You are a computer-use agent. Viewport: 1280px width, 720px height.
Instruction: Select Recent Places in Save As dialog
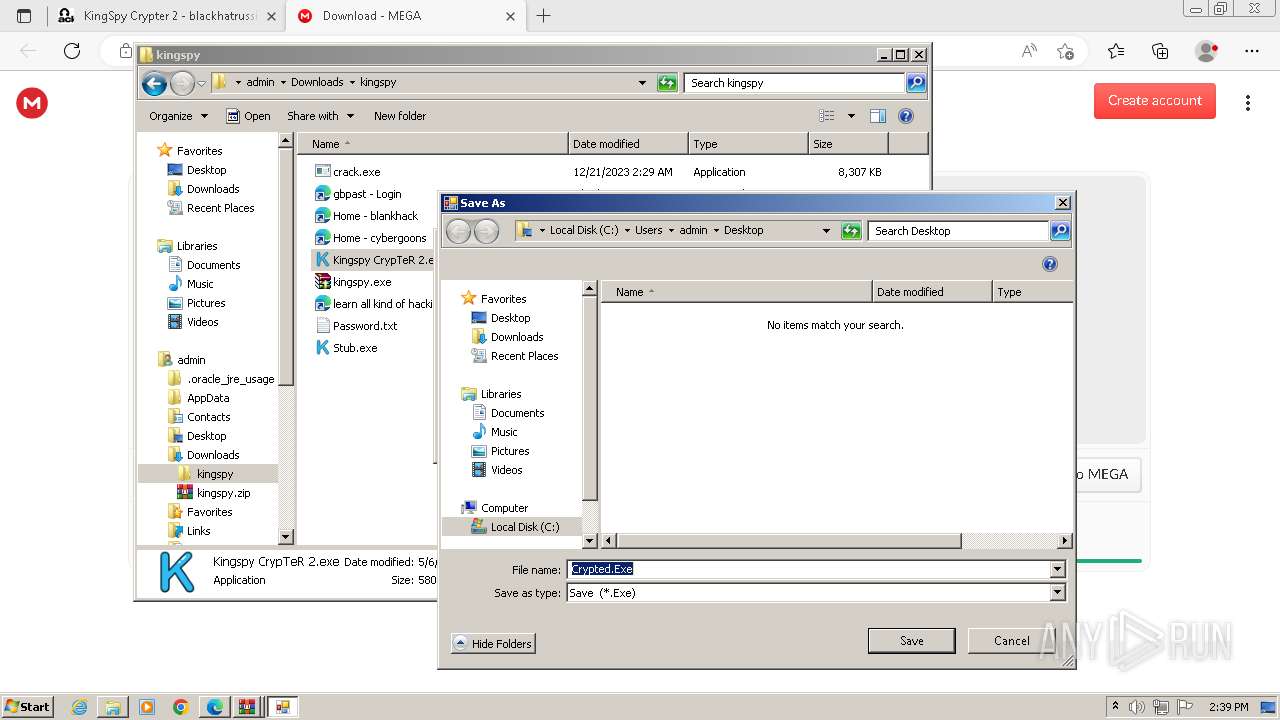click(x=524, y=356)
